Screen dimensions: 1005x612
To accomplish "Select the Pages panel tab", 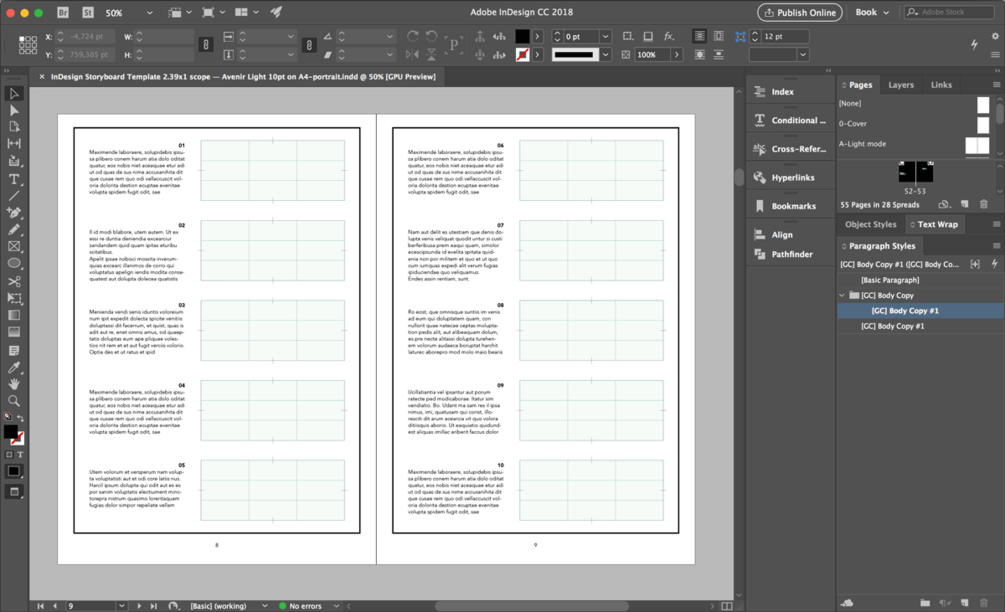I will coord(857,85).
